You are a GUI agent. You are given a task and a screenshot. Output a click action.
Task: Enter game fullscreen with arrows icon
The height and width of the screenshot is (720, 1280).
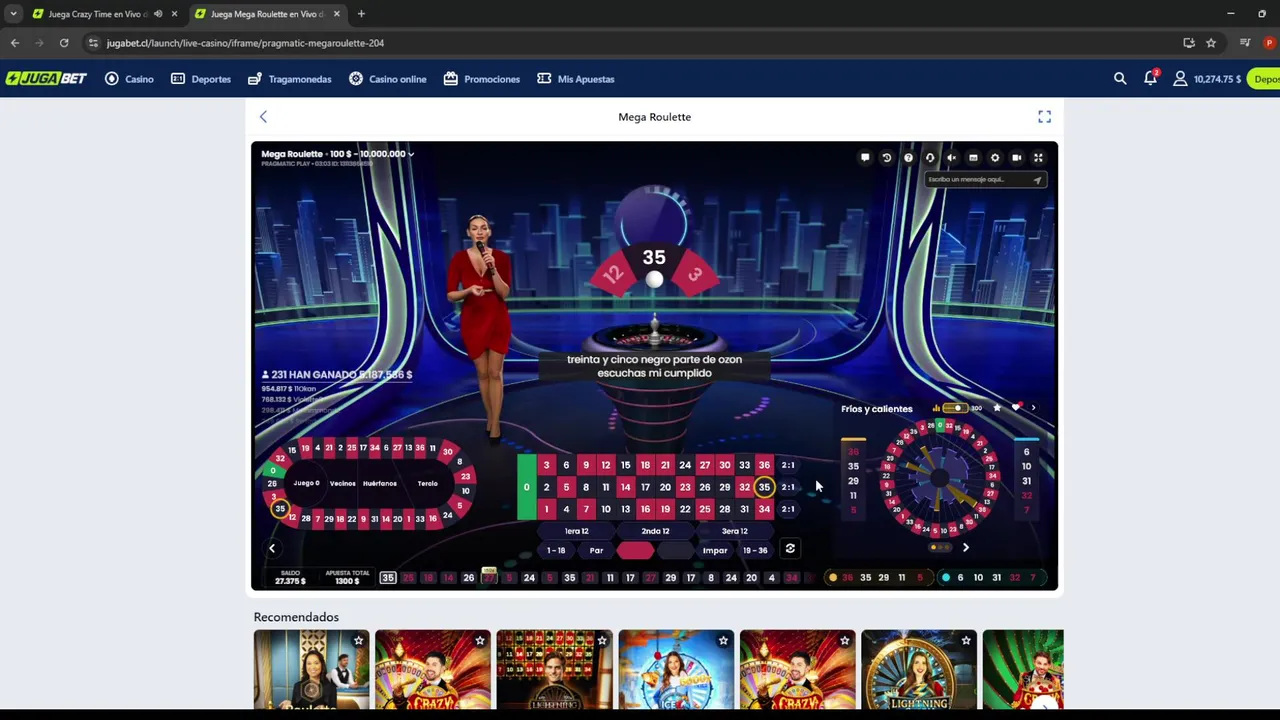(x=1038, y=157)
